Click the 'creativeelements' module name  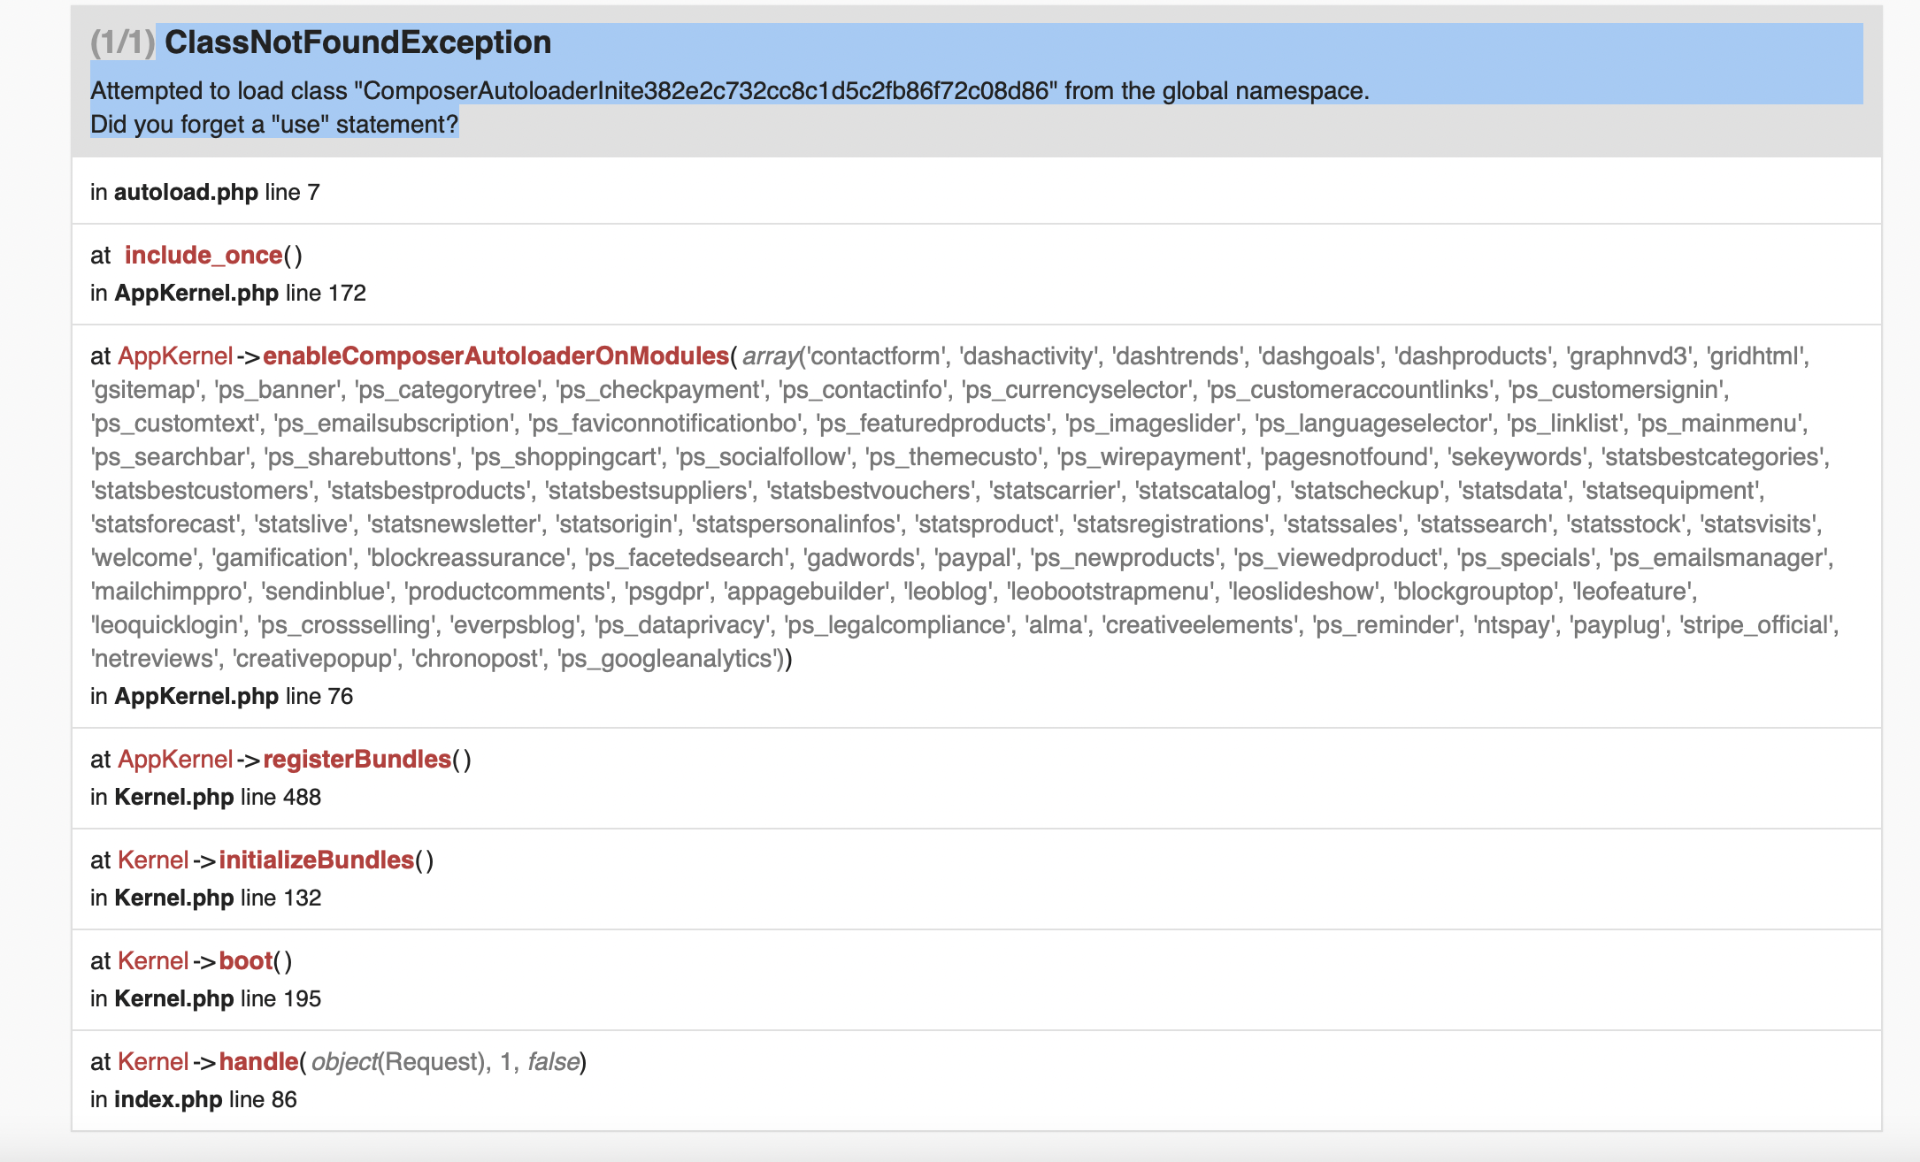[1198, 625]
